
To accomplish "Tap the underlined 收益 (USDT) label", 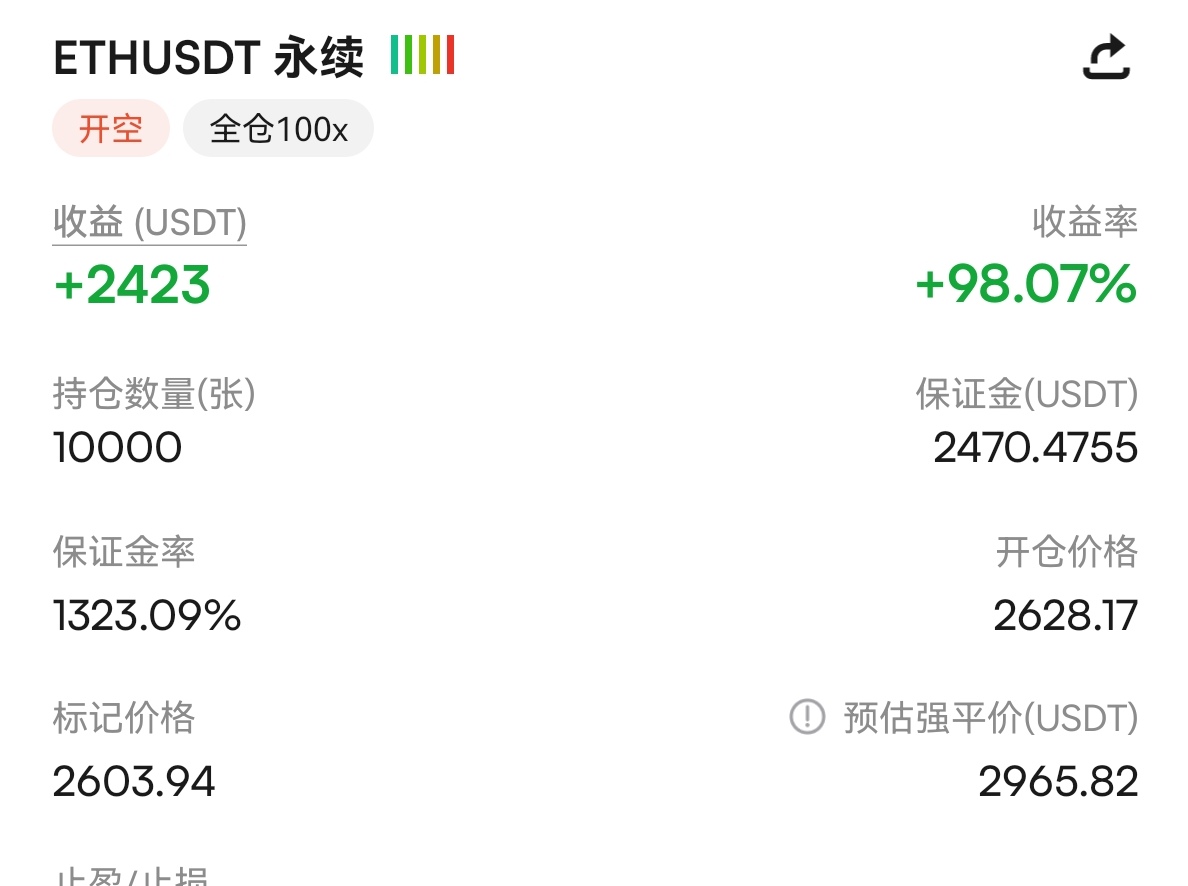I will click(149, 223).
